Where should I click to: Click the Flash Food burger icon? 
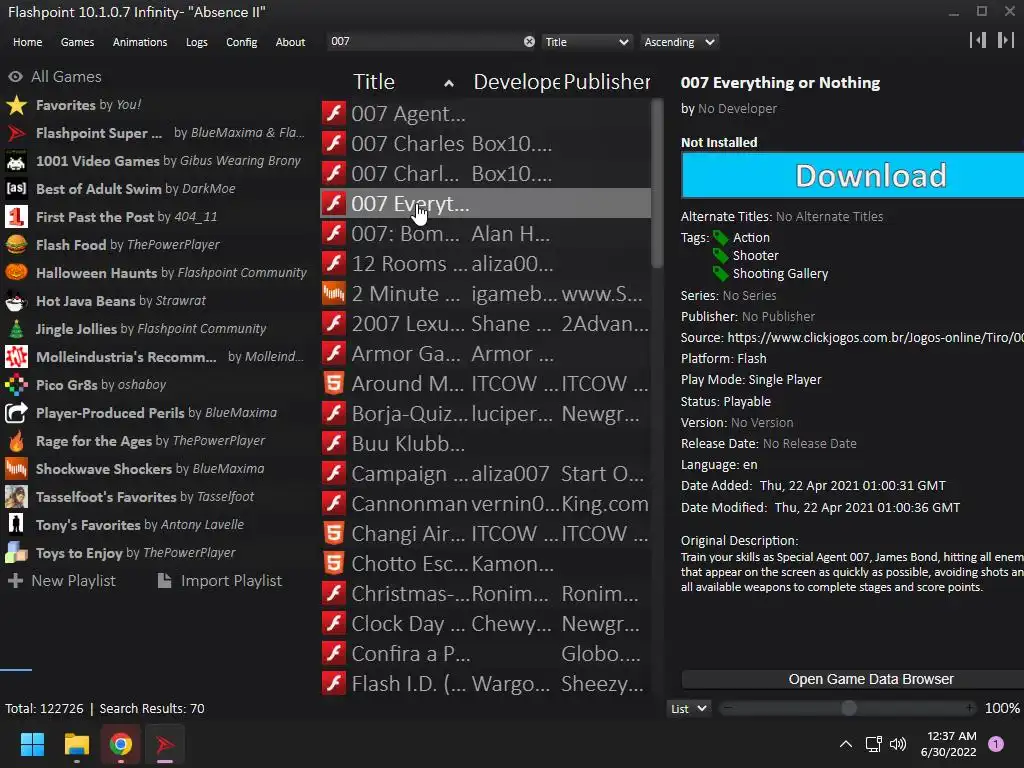click(16, 245)
